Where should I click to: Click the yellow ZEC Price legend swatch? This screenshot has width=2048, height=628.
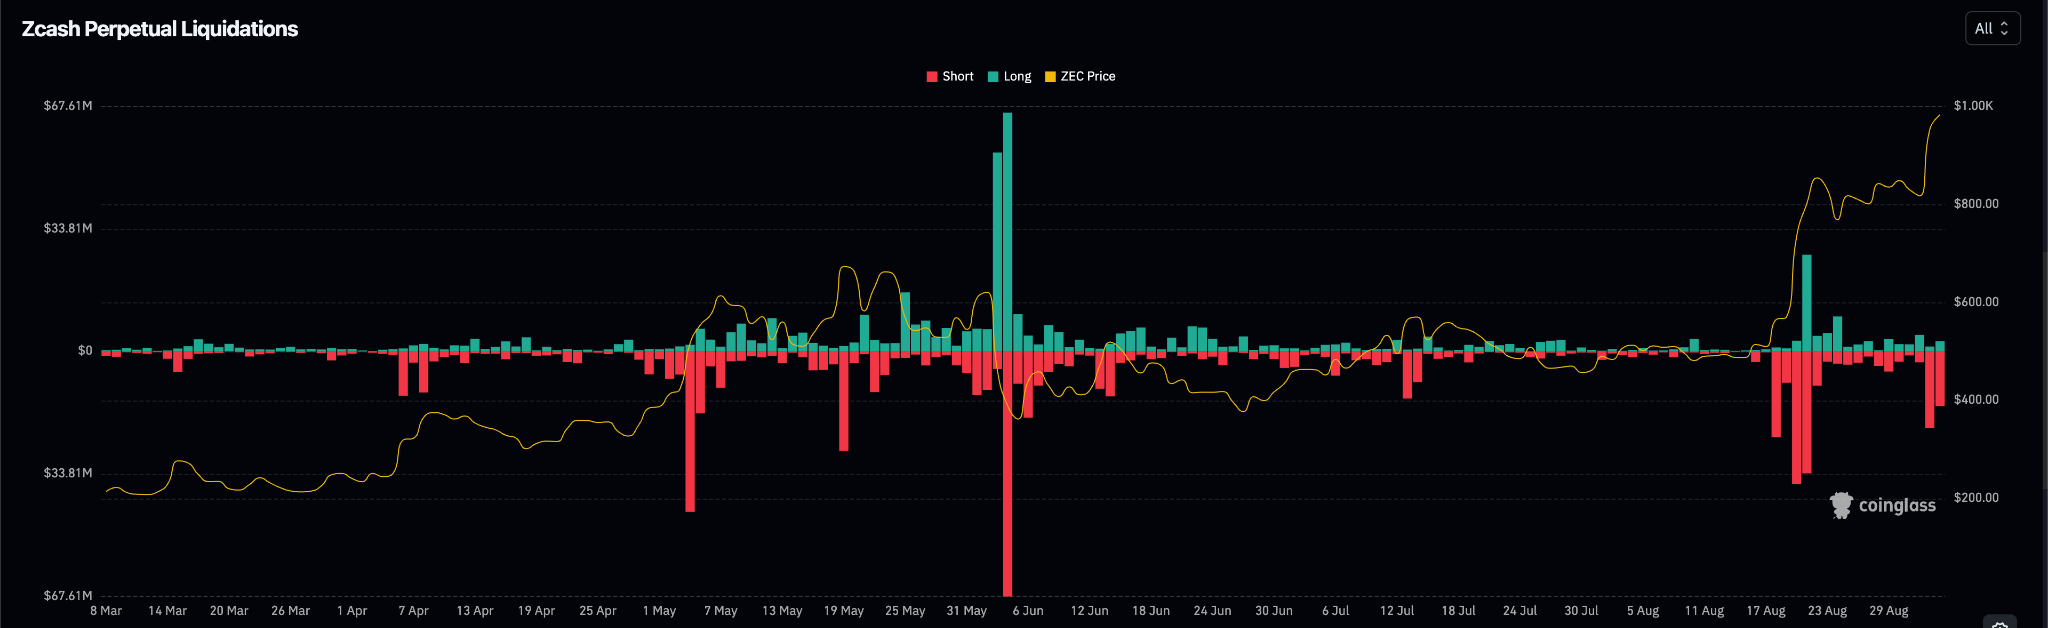click(x=1050, y=76)
